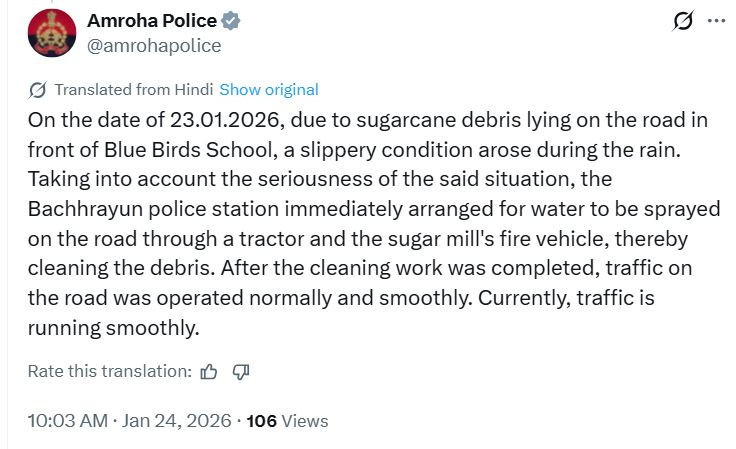
Task: Click the "Translated from Hindi" label
Action: [x=133, y=90]
